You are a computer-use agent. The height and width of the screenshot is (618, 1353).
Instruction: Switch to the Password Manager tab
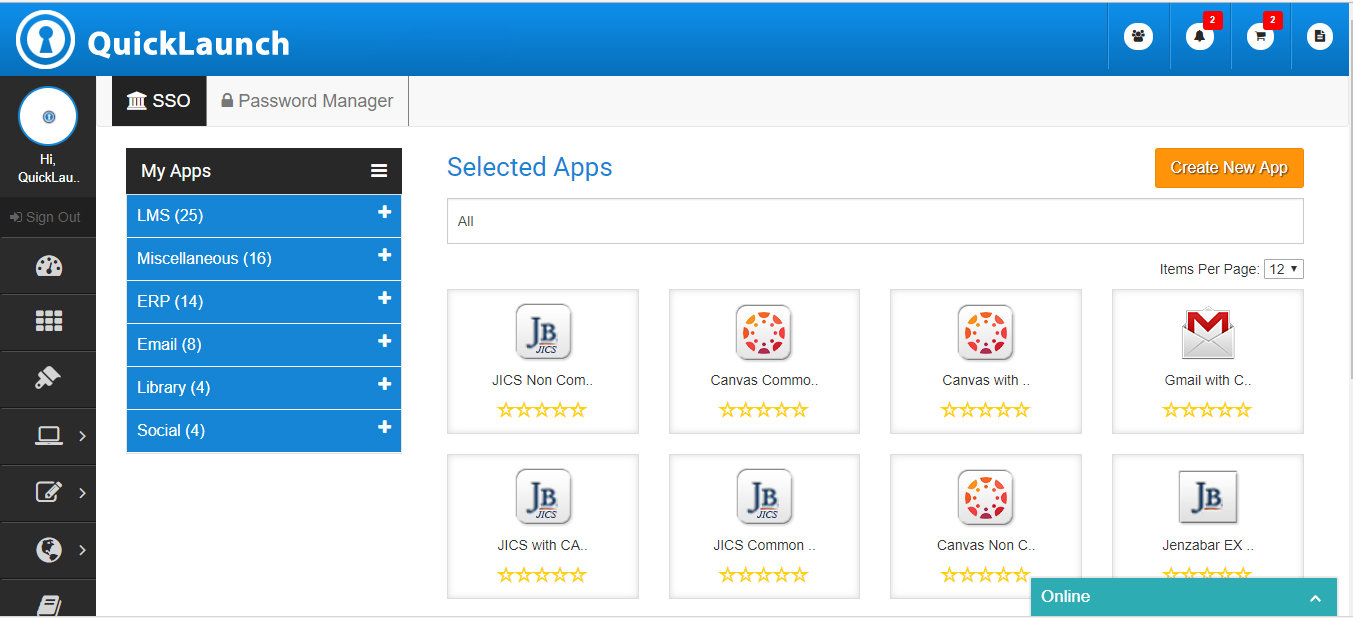(307, 101)
